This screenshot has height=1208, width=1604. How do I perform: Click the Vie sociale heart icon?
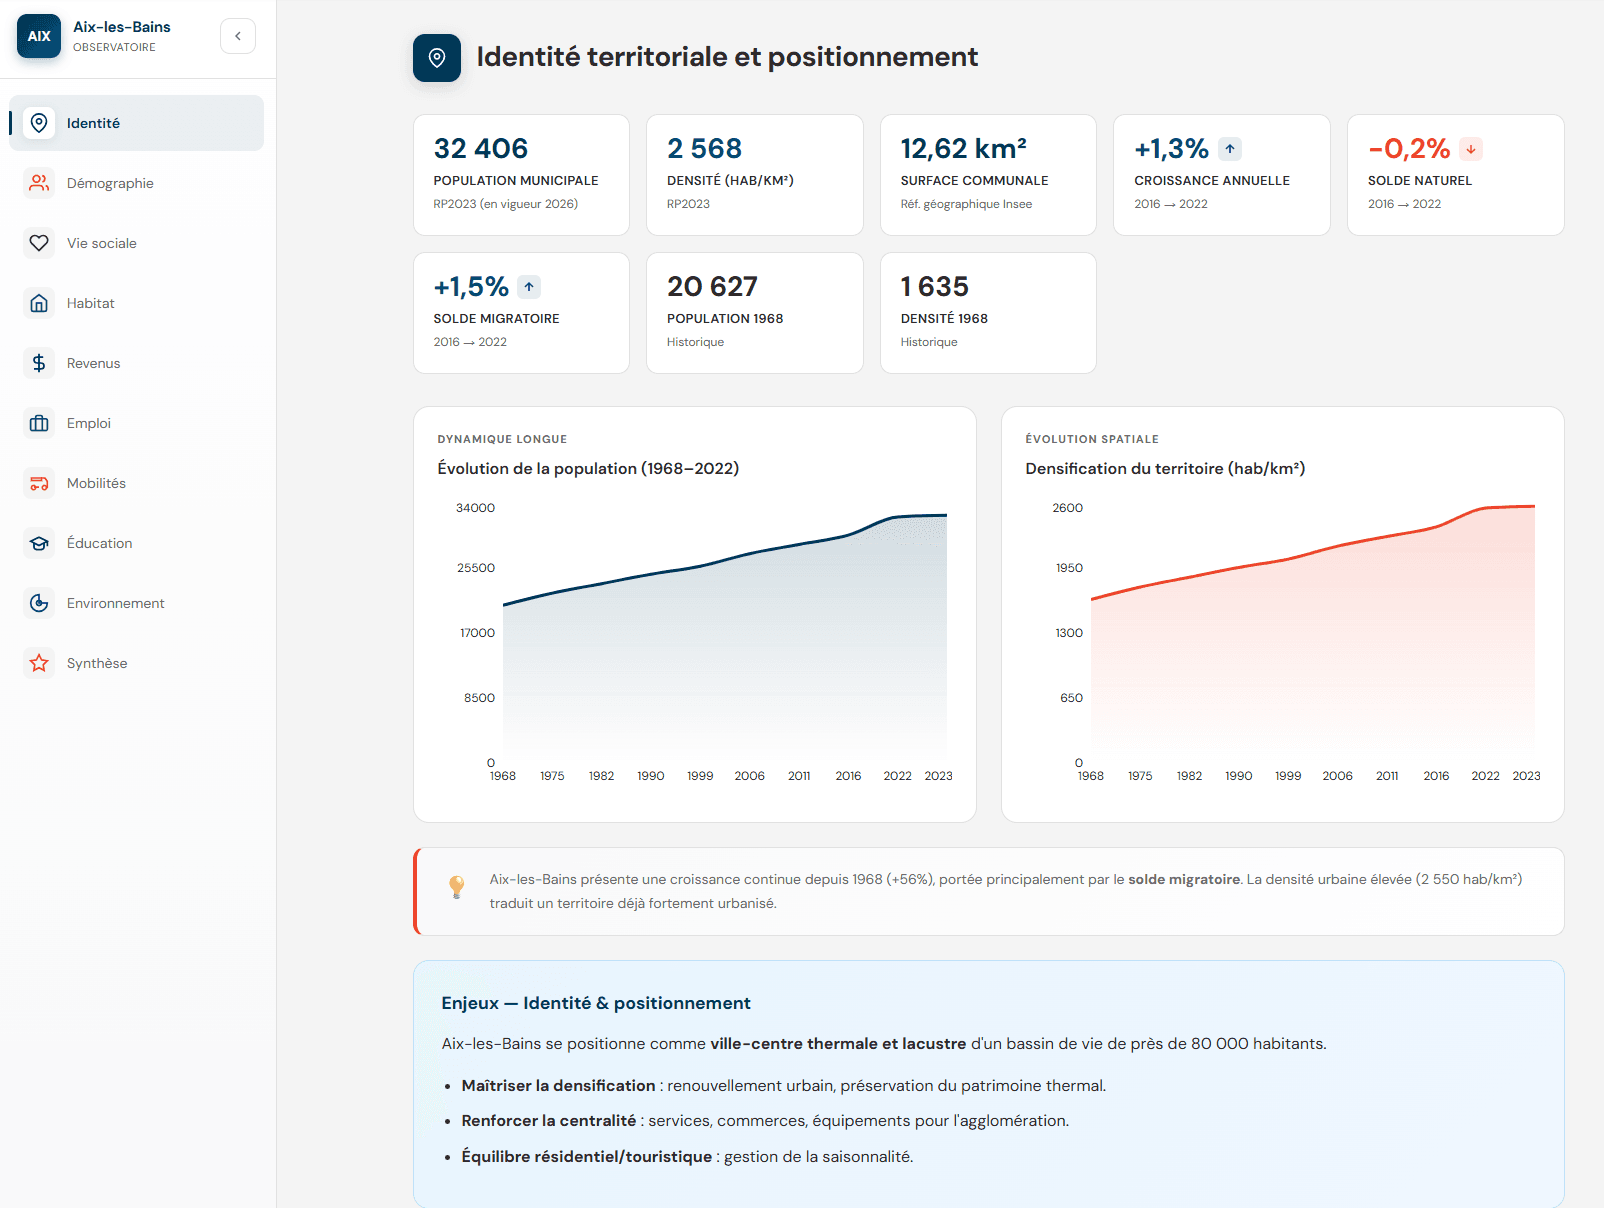(39, 243)
